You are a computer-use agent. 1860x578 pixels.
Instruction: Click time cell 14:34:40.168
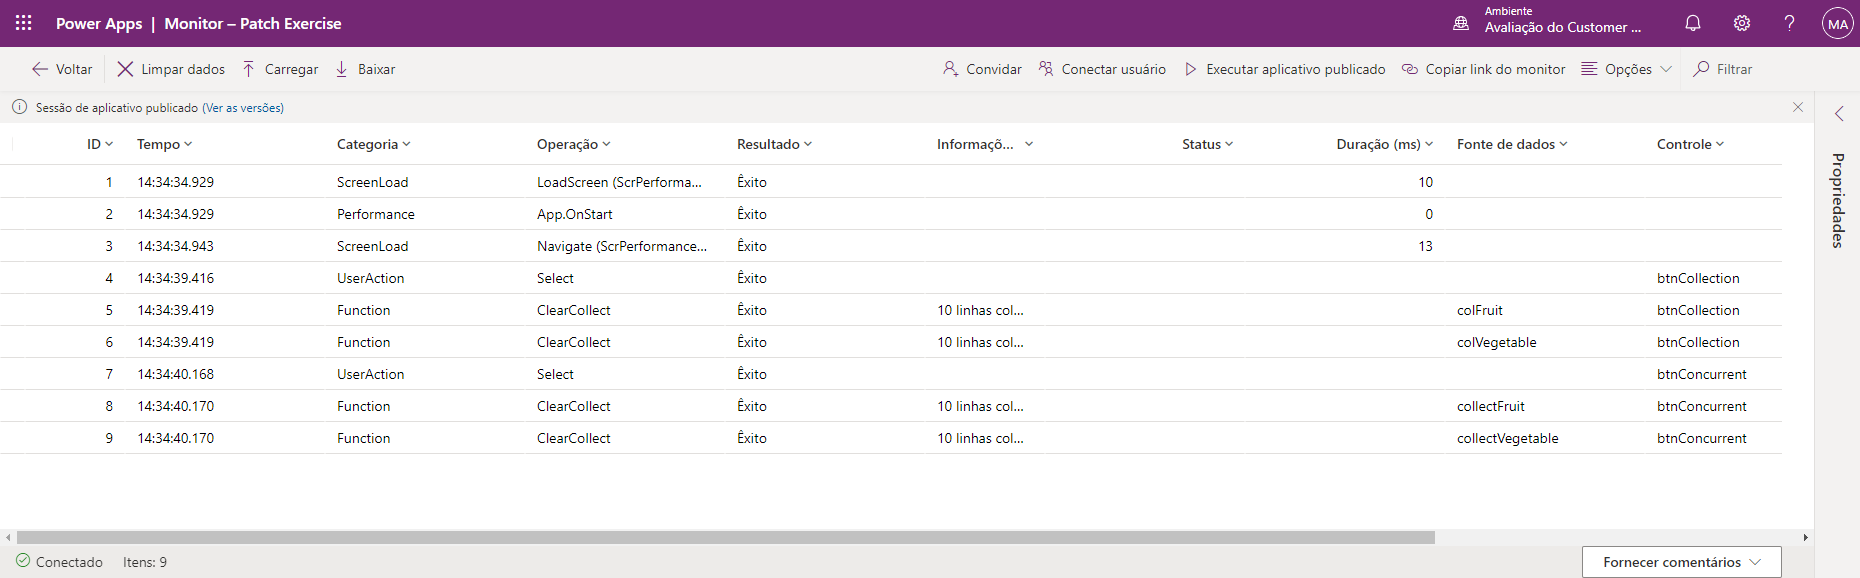(176, 374)
